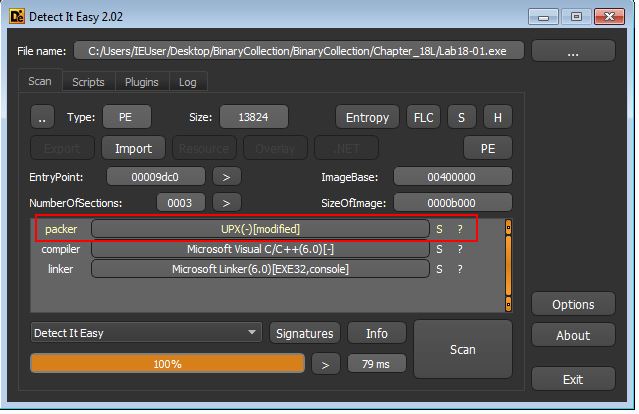Click the Entropy button

click(x=367, y=117)
